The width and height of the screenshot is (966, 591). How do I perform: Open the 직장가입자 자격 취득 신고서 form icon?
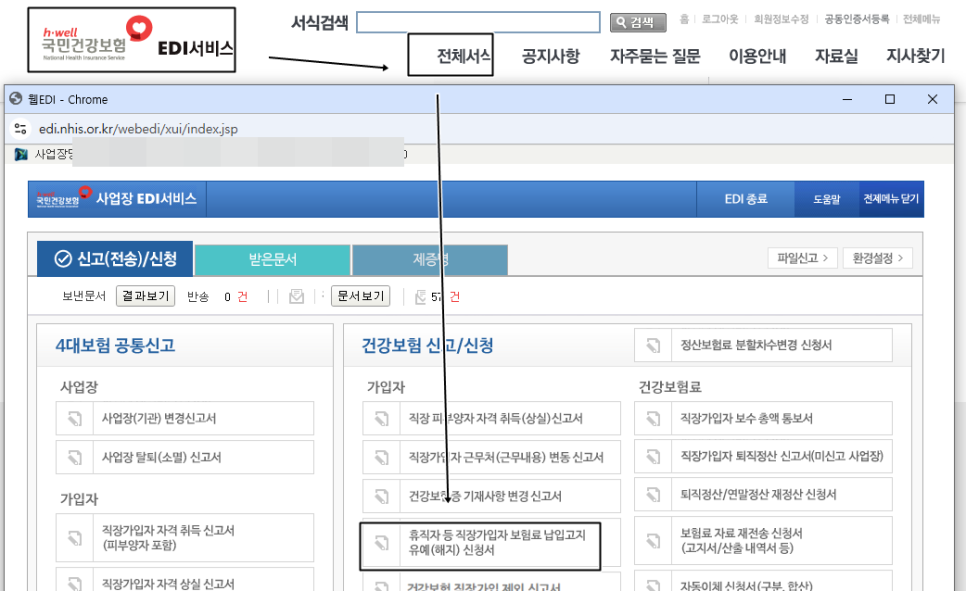pyautogui.click(x=74, y=539)
